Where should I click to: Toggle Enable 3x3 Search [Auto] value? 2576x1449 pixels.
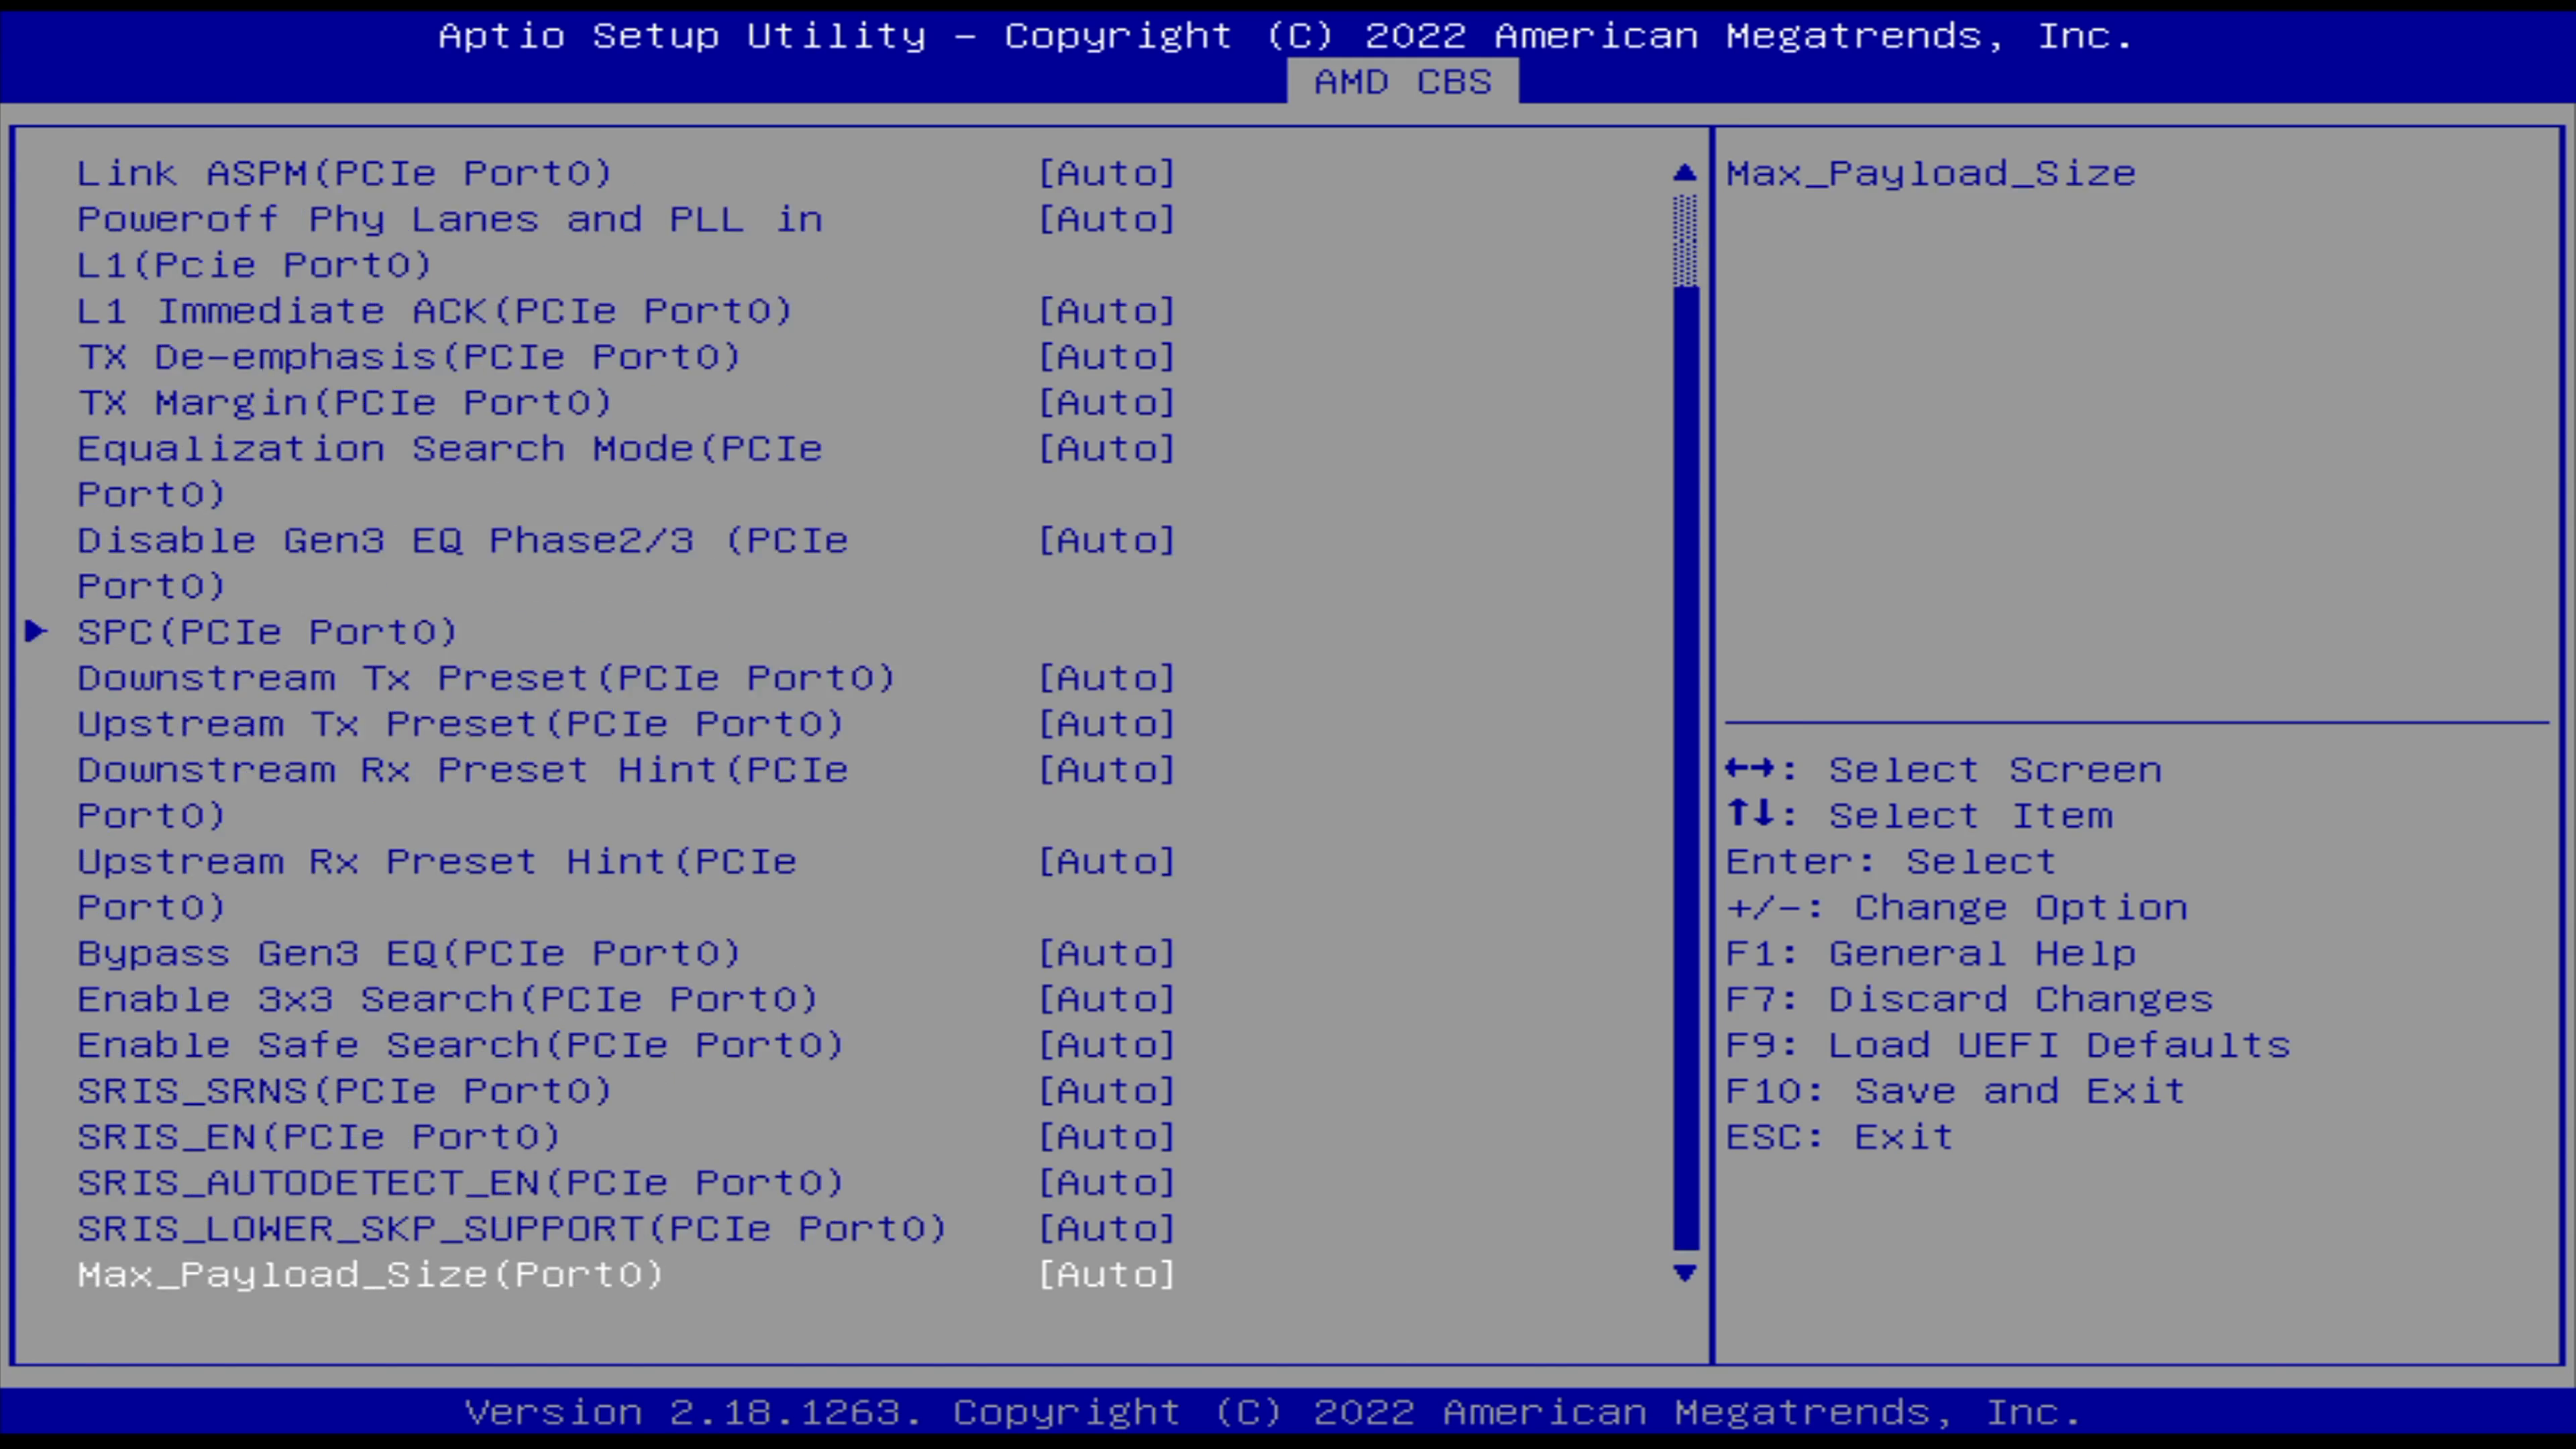coord(1107,999)
